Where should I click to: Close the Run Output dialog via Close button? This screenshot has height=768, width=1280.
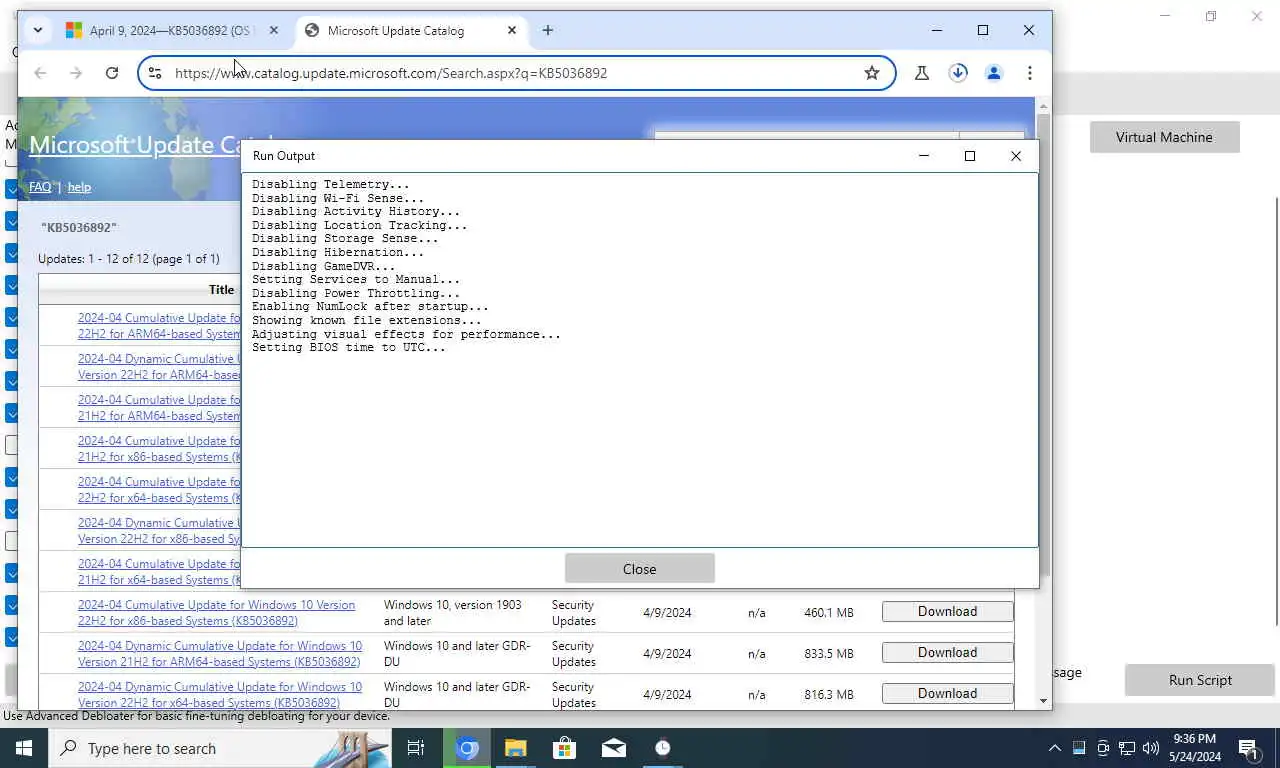pos(640,569)
